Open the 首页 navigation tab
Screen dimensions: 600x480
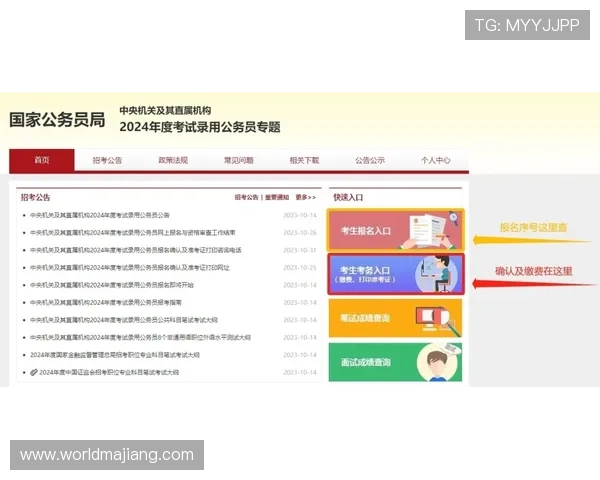[42, 160]
